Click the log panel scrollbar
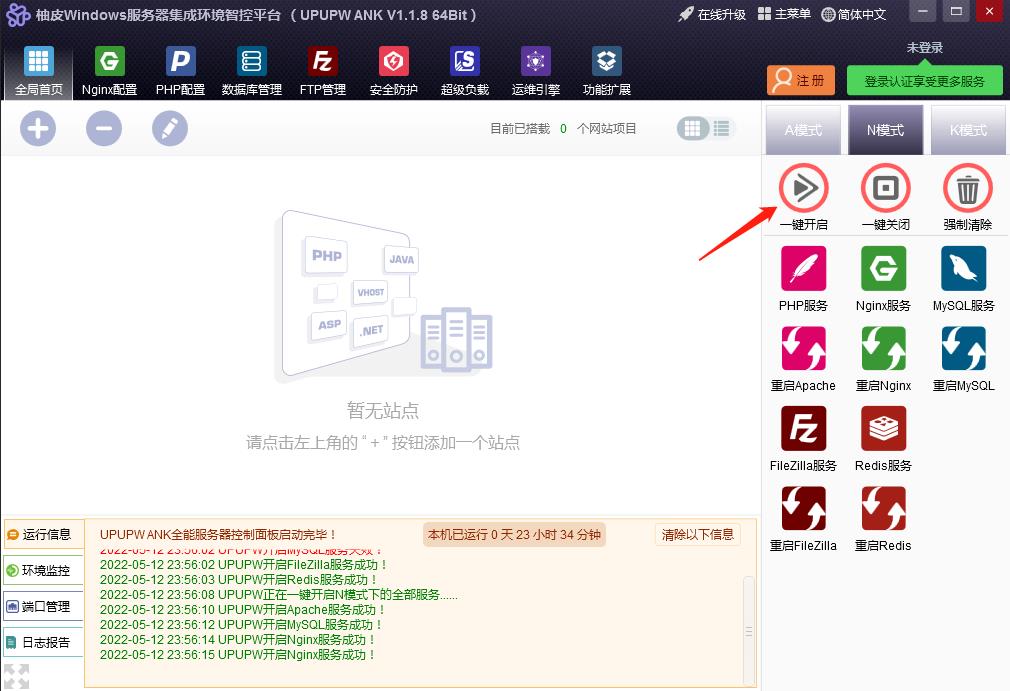The height and width of the screenshot is (691, 1010). pyautogui.click(x=748, y=631)
